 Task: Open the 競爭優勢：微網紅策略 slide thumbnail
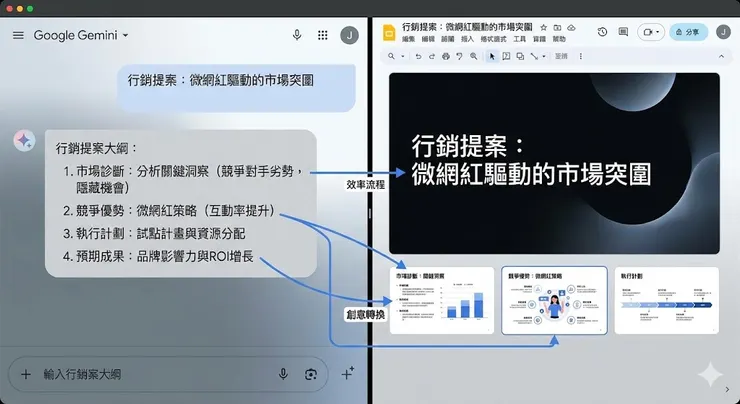(x=554, y=301)
